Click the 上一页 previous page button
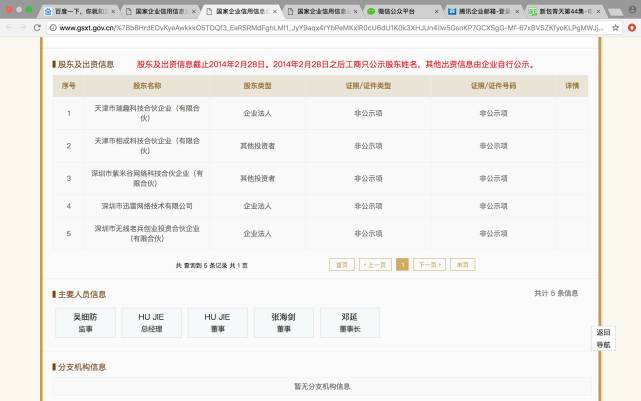The height and width of the screenshot is (401, 641). click(375, 265)
